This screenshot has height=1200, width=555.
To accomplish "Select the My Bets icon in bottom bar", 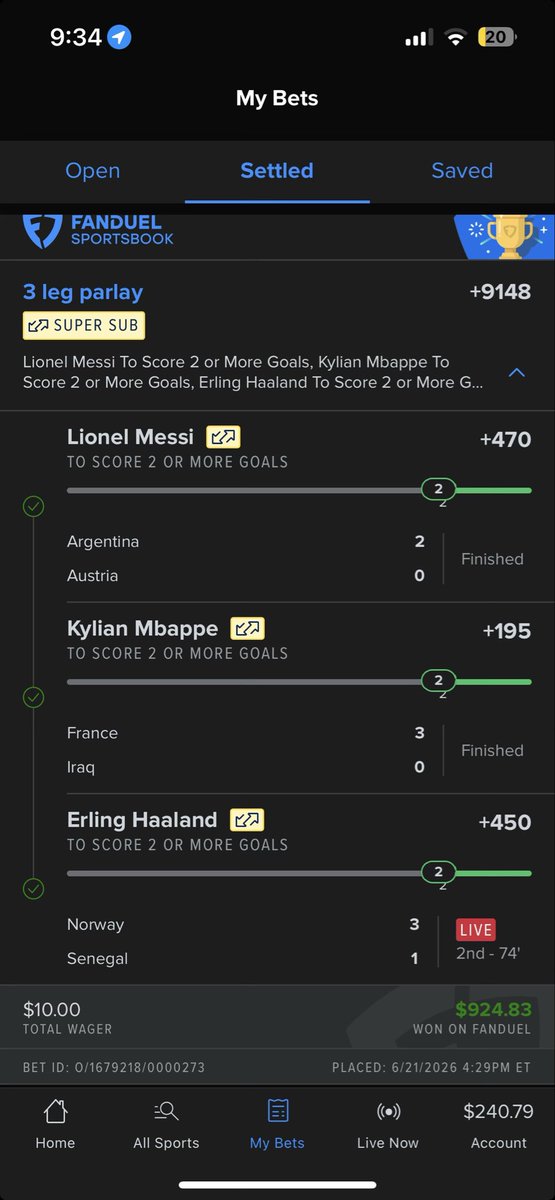I will (278, 1111).
